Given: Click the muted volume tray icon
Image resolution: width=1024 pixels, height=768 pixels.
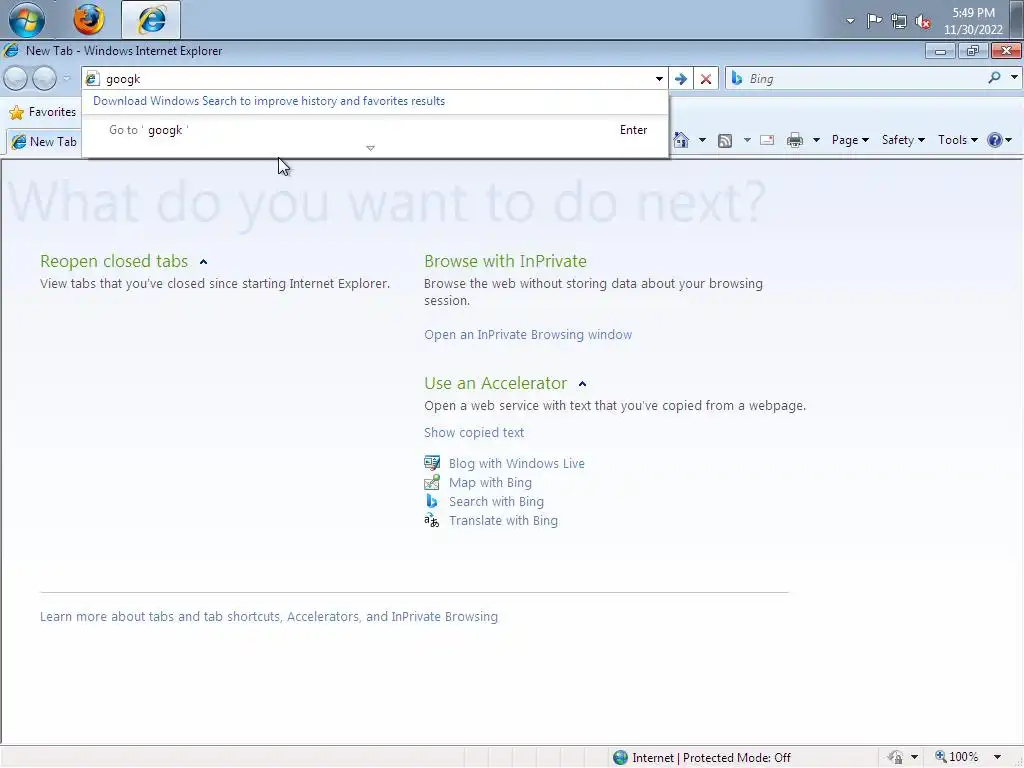Looking at the screenshot, I should click(923, 22).
